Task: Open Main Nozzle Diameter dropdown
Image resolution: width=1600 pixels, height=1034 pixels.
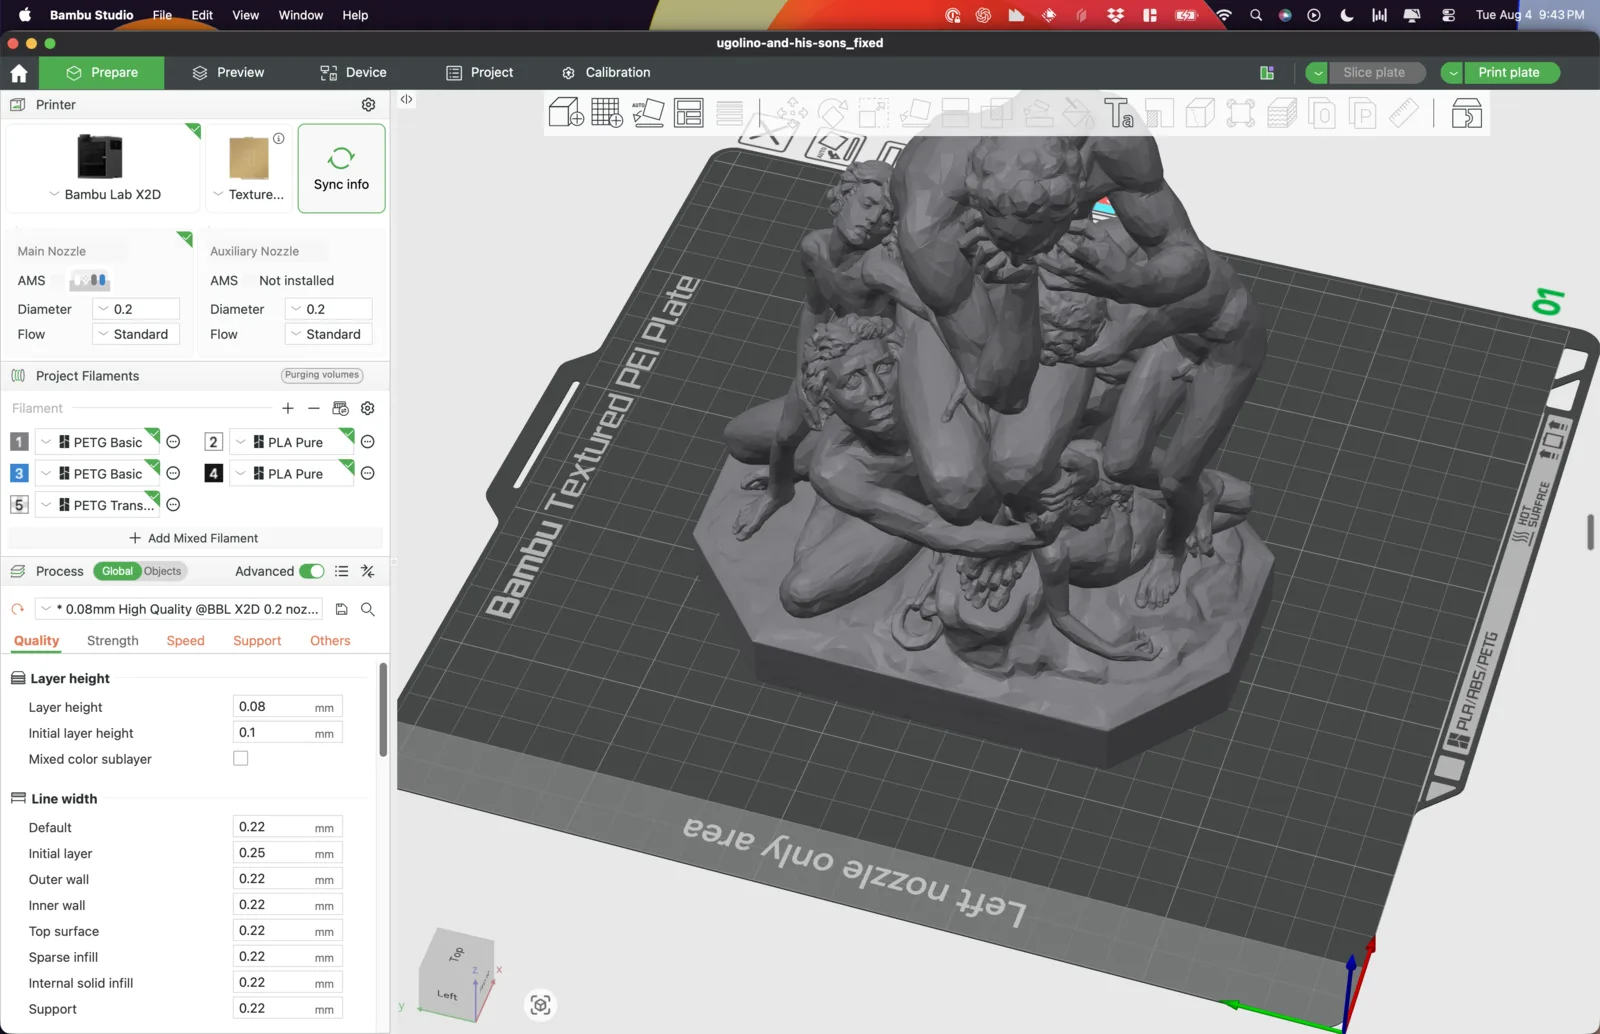Action: 136,309
